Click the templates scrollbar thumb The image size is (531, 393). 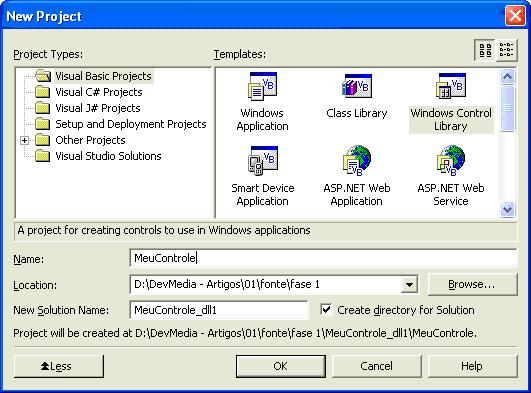(507, 108)
